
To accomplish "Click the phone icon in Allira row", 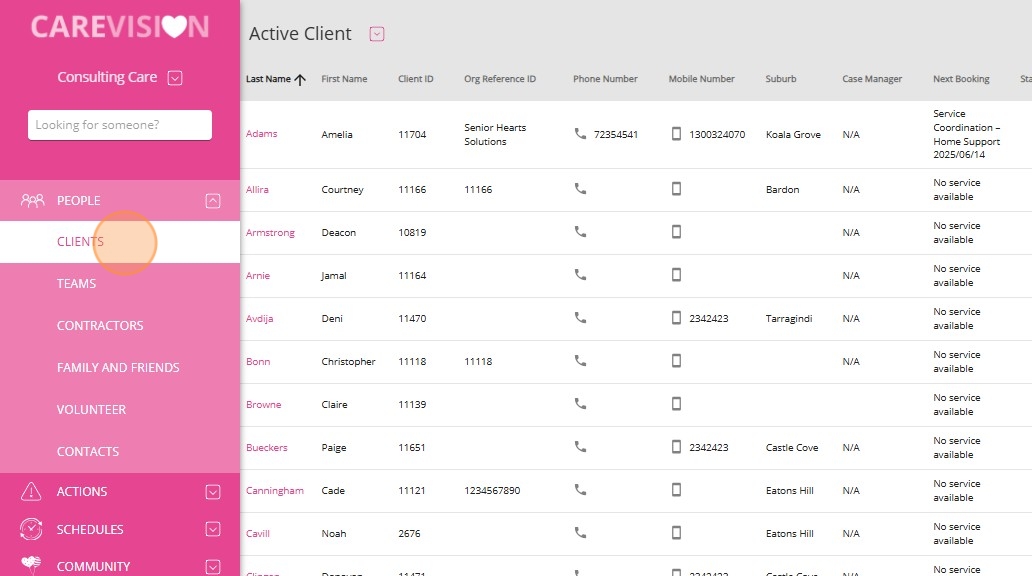I will [x=580, y=189].
